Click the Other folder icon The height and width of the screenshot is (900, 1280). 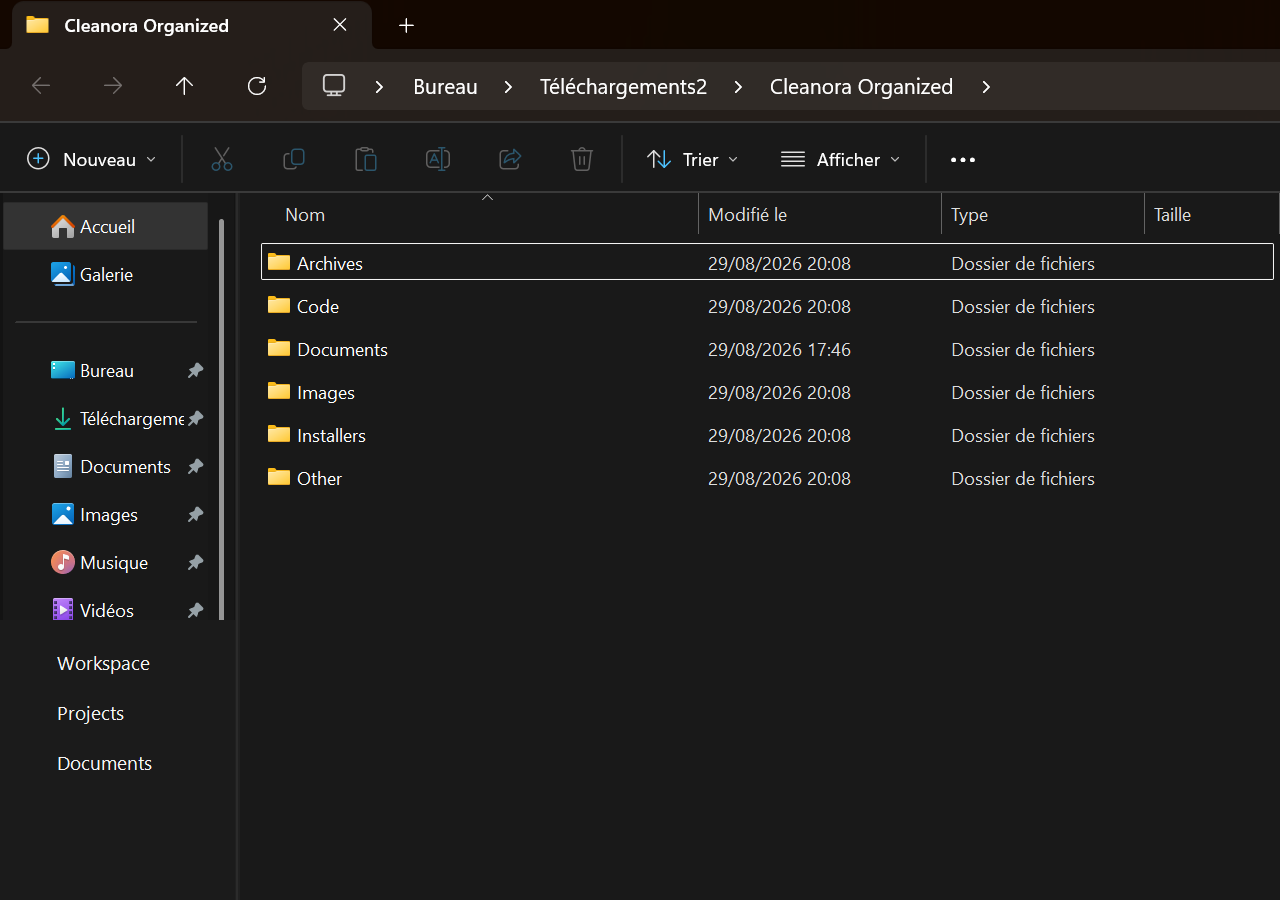pyautogui.click(x=279, y=478)
